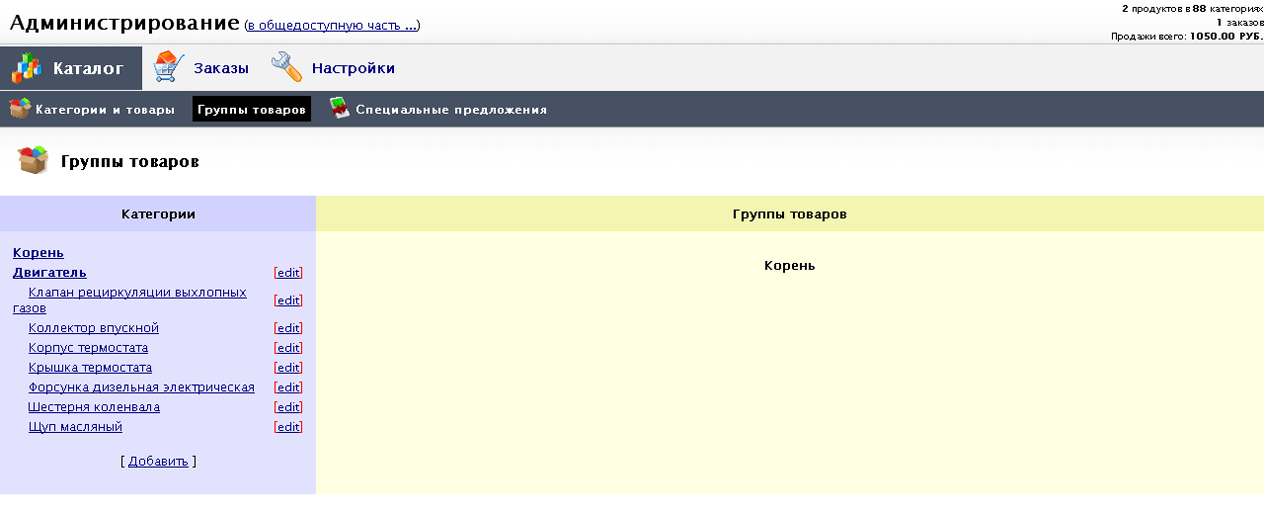
Task: Select the Группы товаров submenu item
Action: tap(251, 109)
